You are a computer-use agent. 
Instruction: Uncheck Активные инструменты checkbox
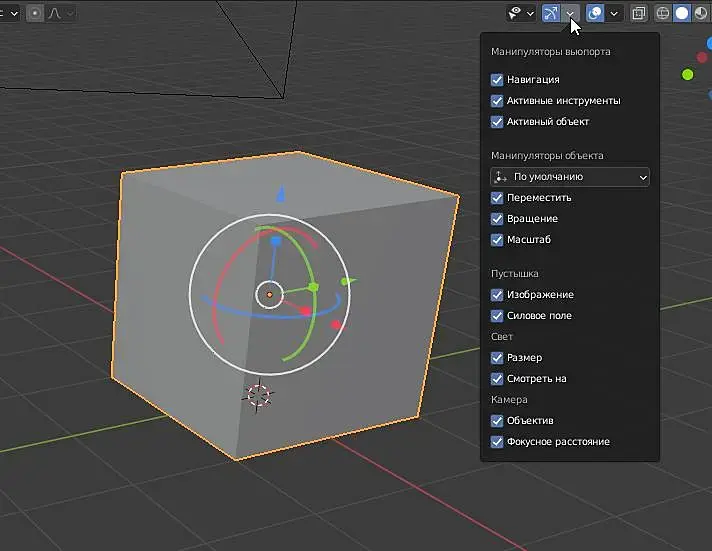click(x=497, y=100)
